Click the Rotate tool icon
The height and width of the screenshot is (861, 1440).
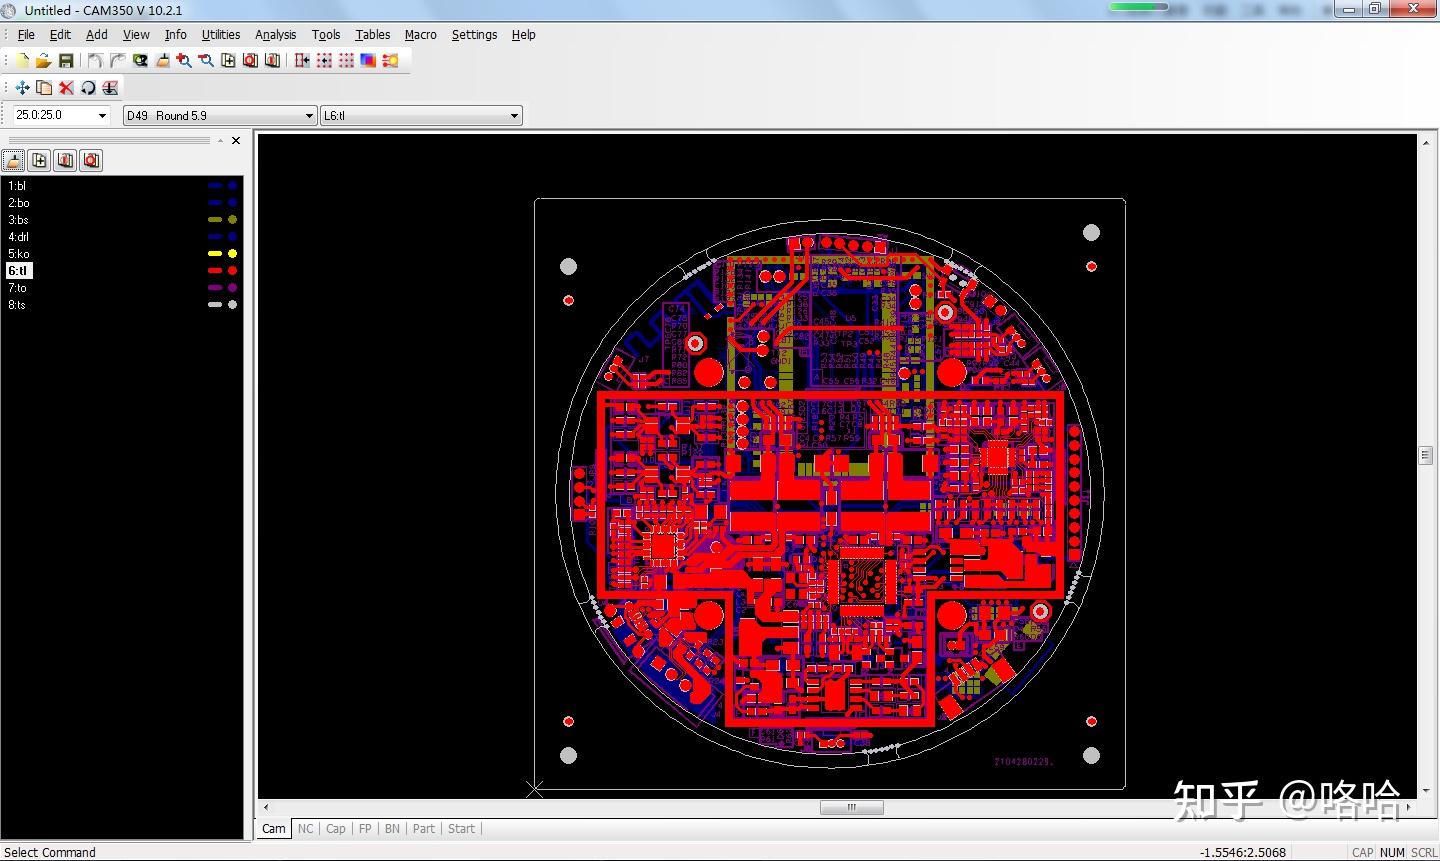pos(88,88)
